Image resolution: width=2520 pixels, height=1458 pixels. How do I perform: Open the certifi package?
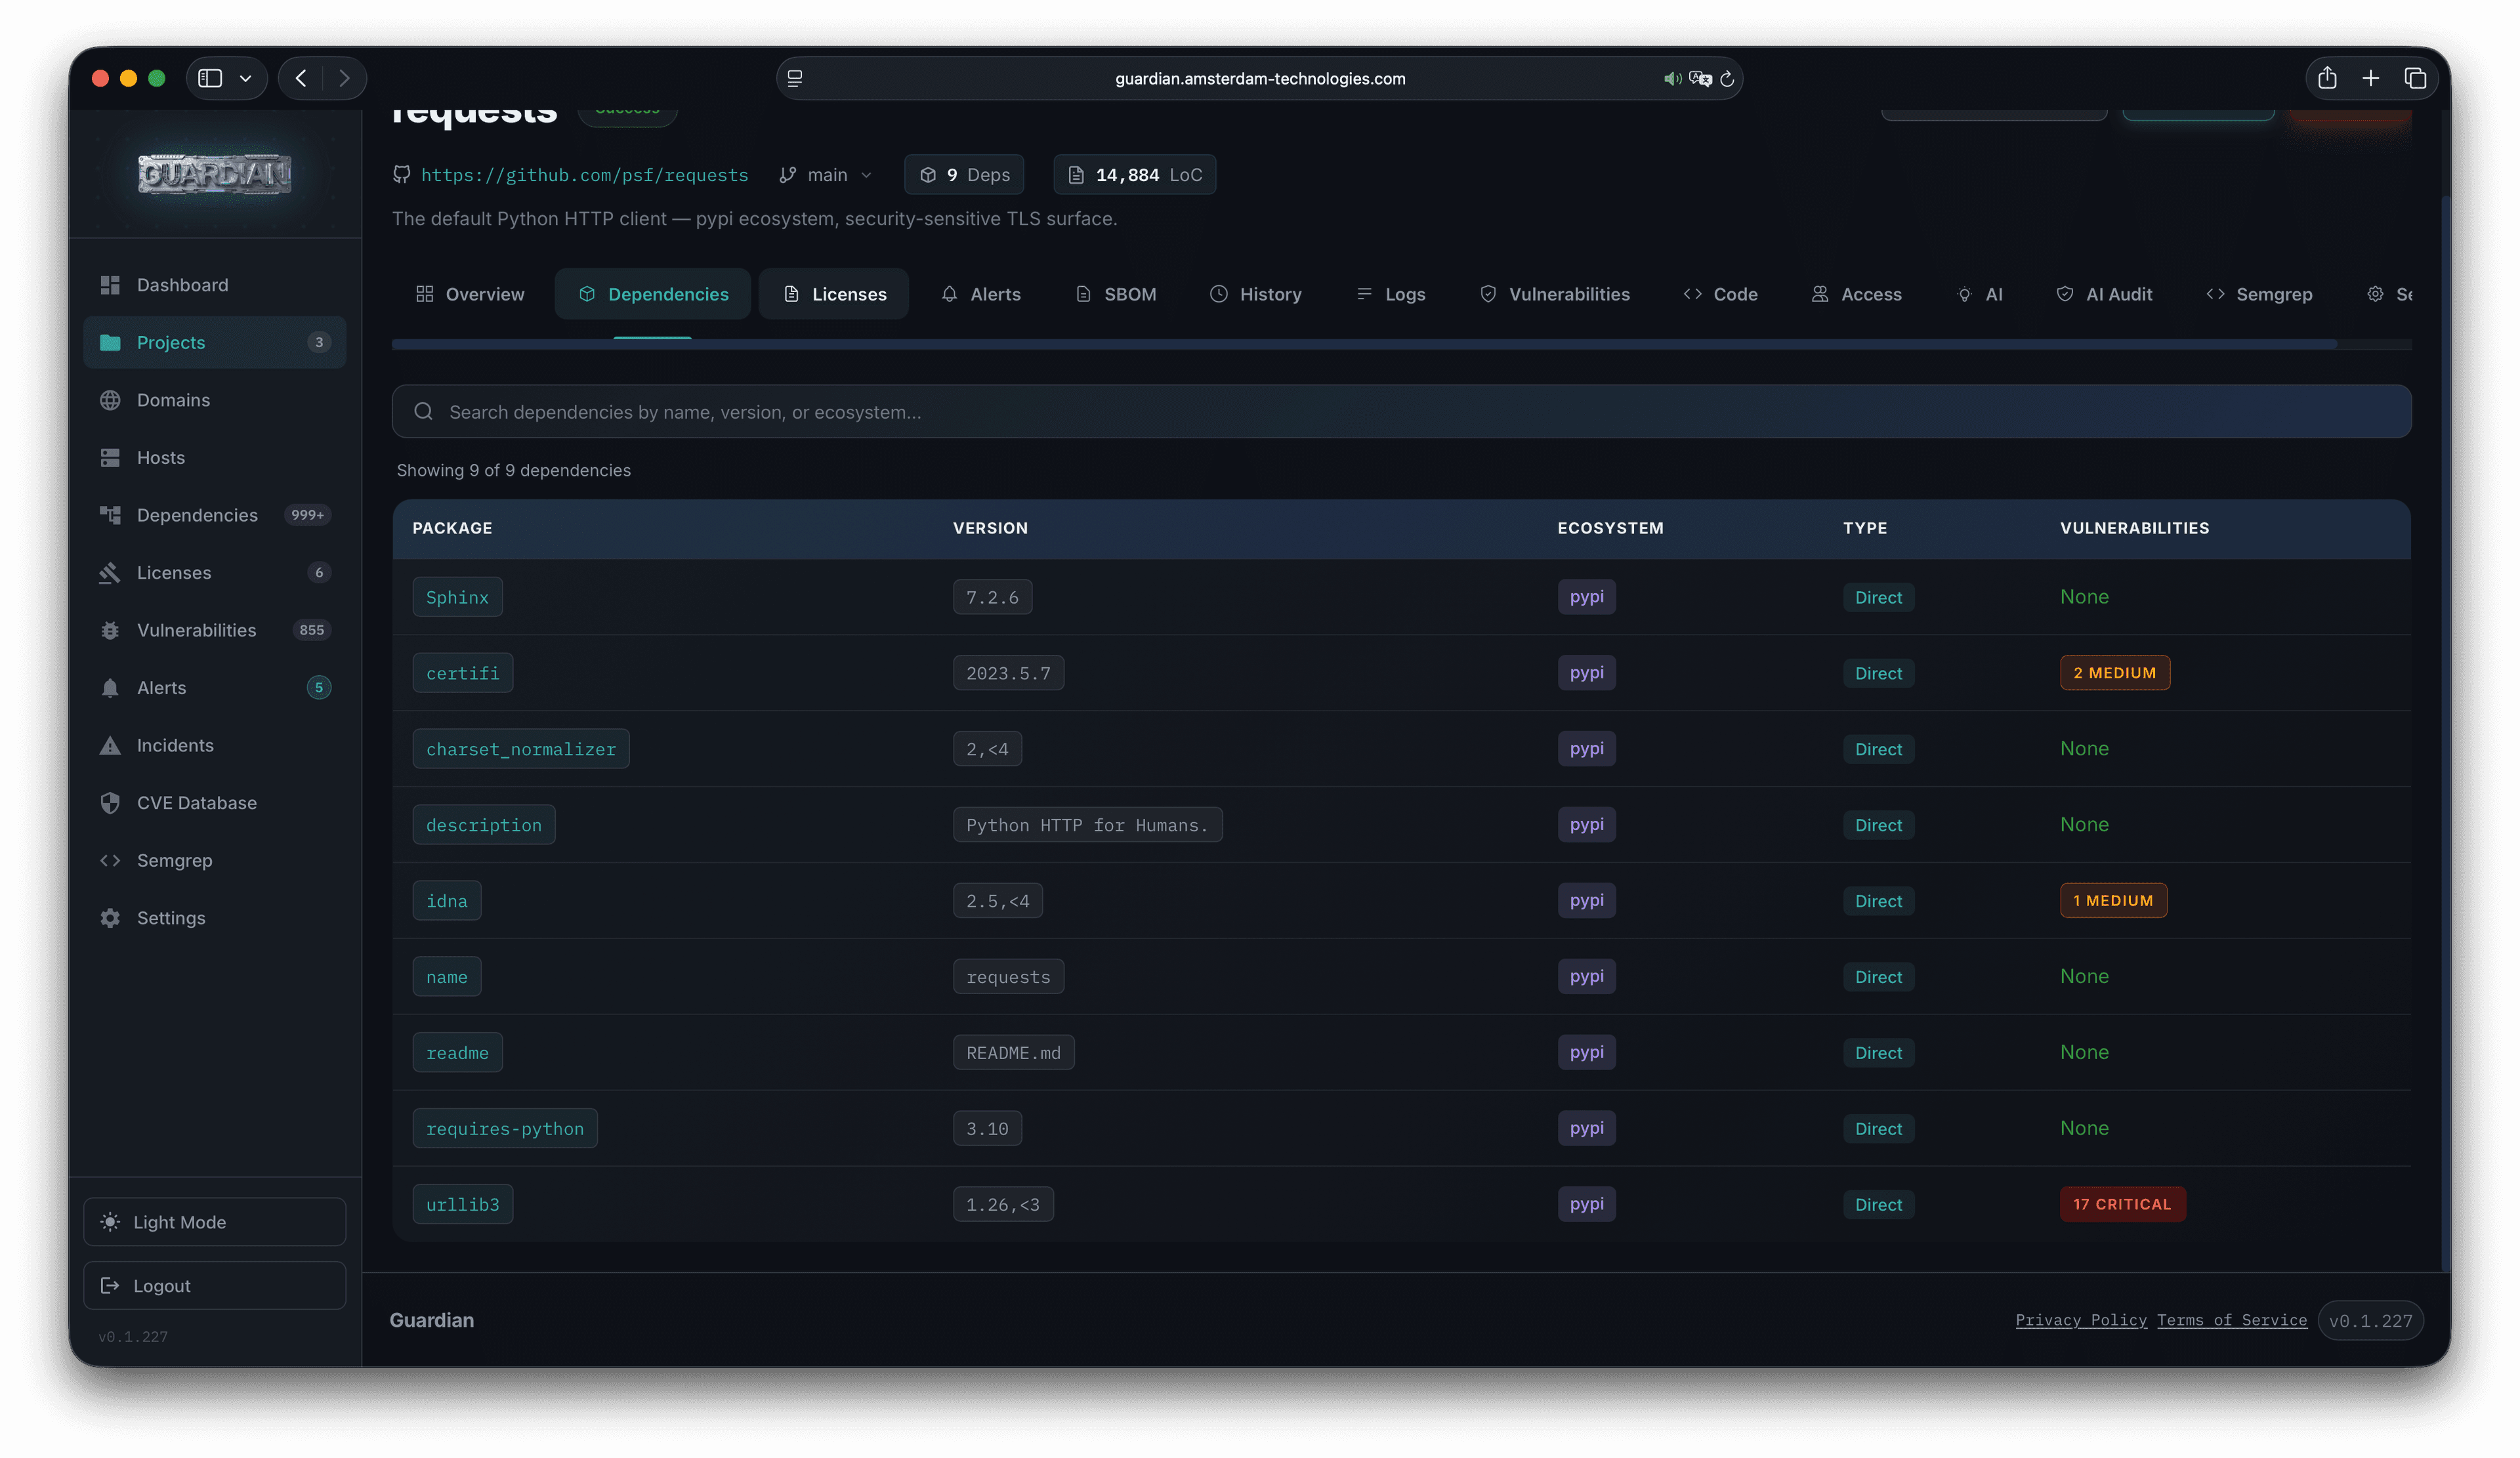(x=462, y=673)
